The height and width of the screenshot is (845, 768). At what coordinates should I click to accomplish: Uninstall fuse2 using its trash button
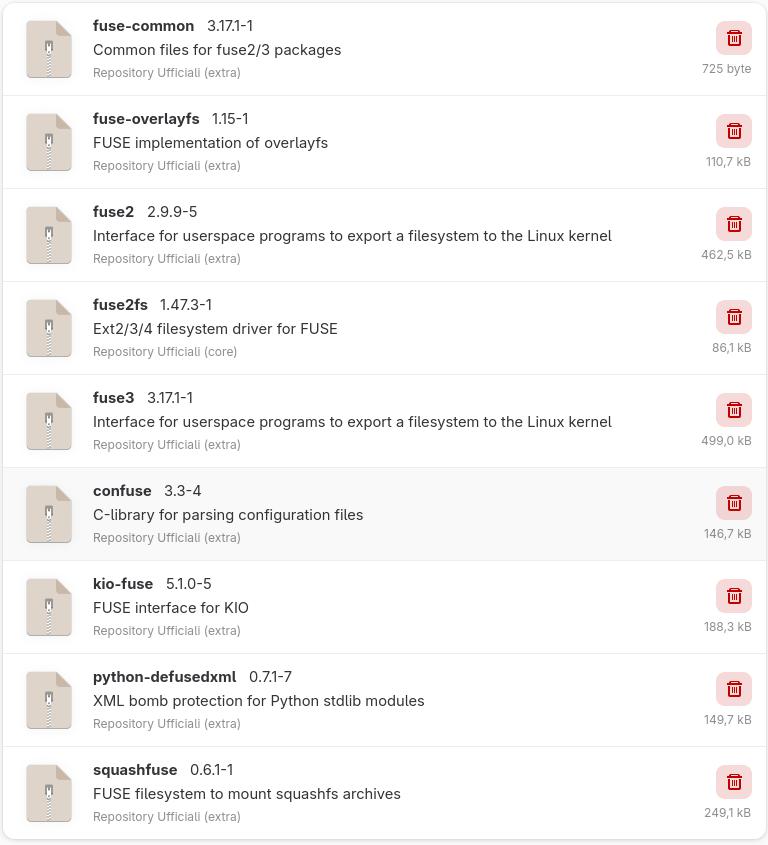[734, 224]
